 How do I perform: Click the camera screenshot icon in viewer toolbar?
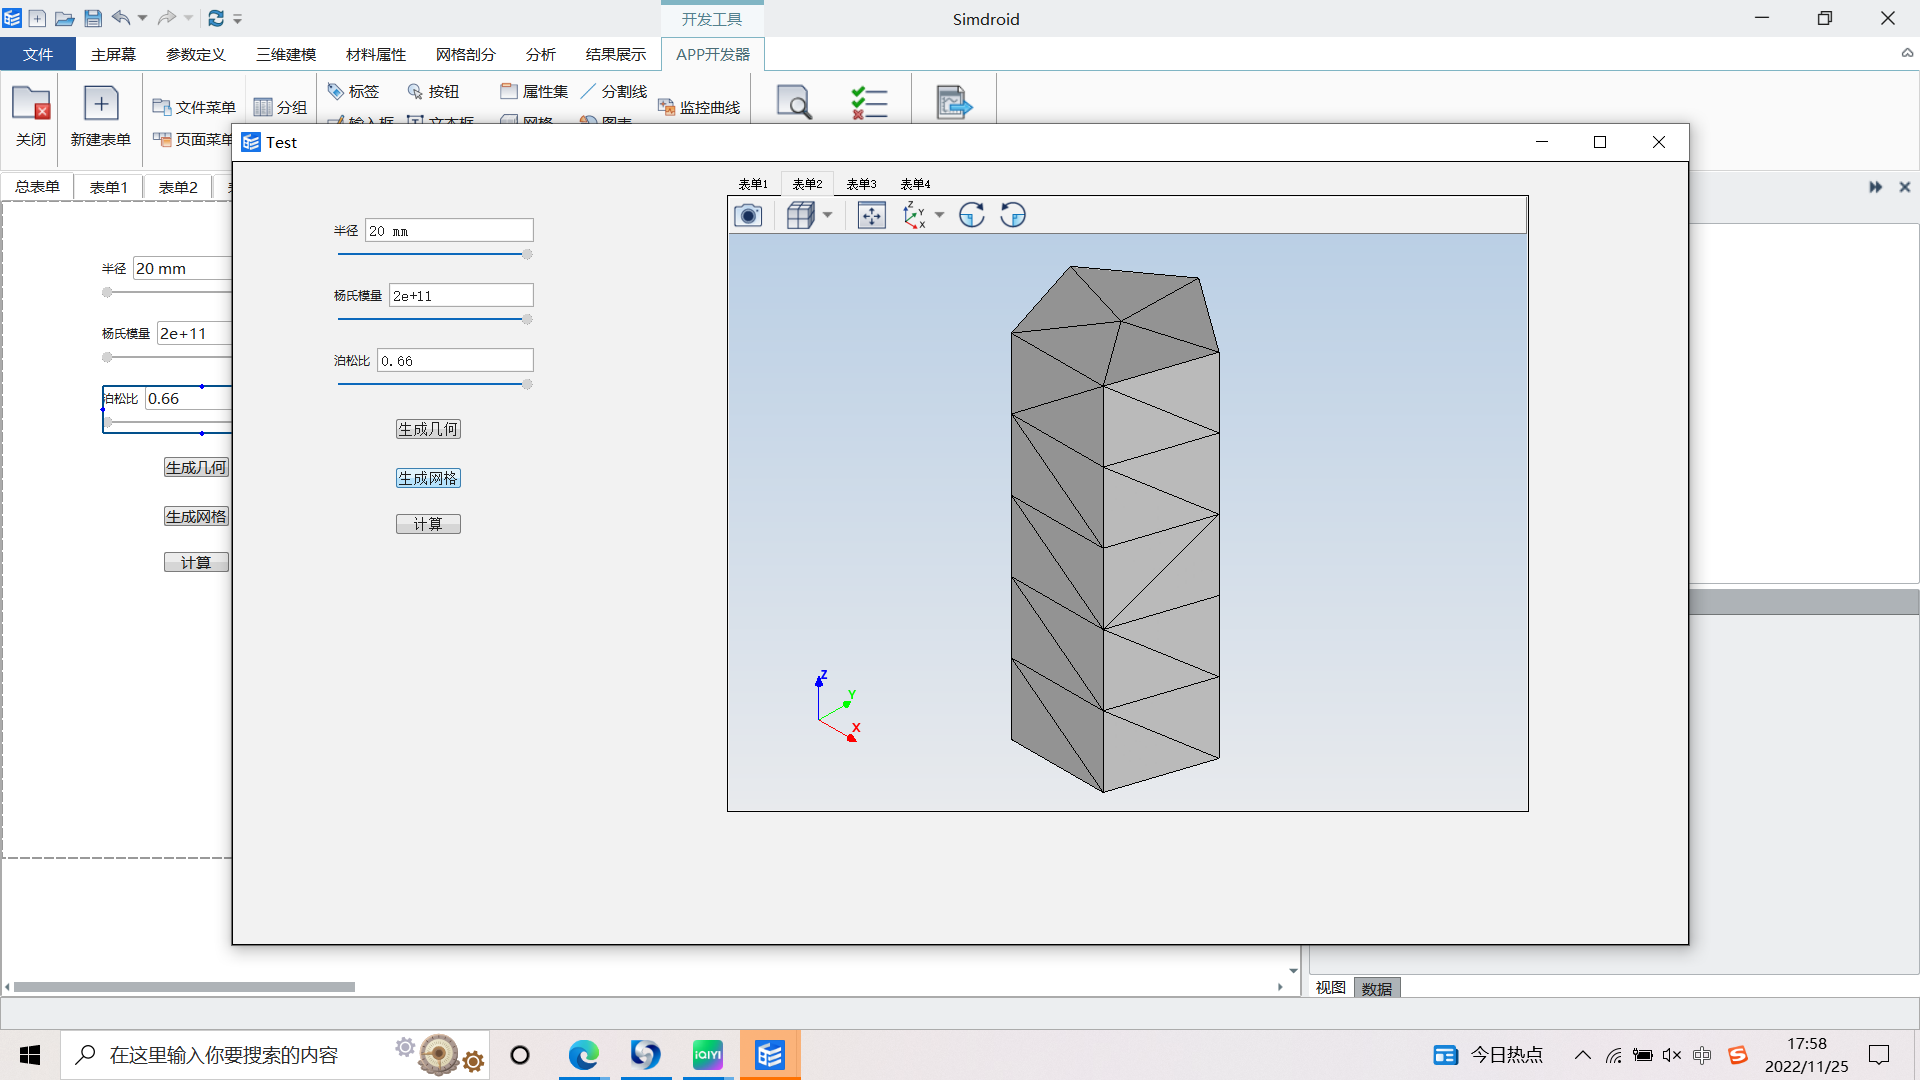click(x=748, y=215)
